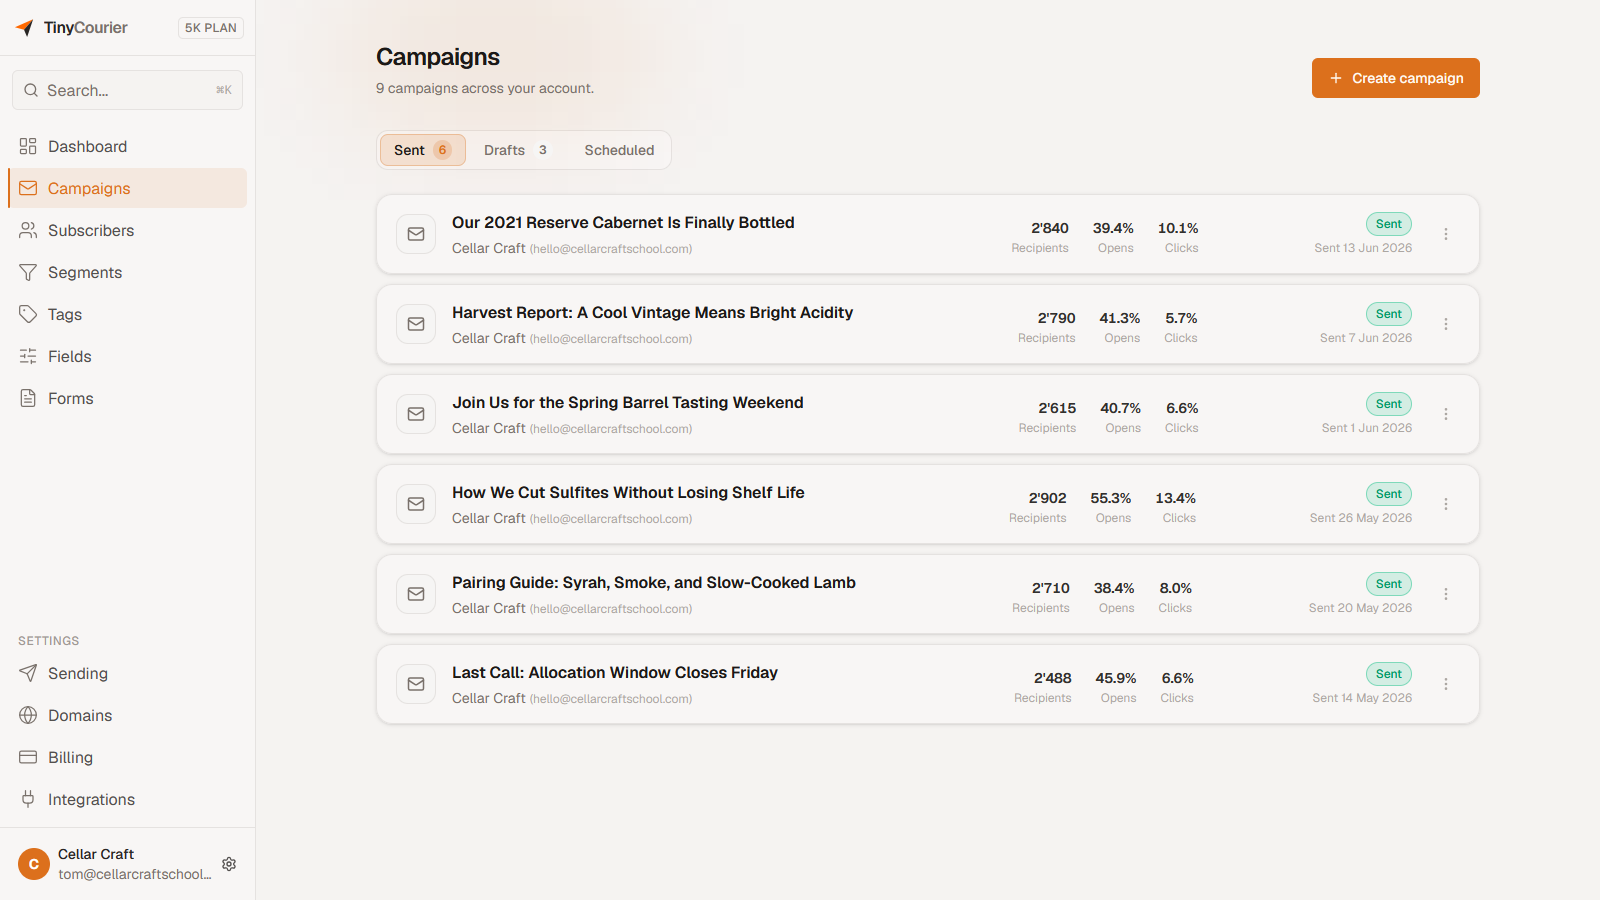Open 'Last Call: Allocation Window Closes Friday'
1600x900 pixels.
(615, 672)
